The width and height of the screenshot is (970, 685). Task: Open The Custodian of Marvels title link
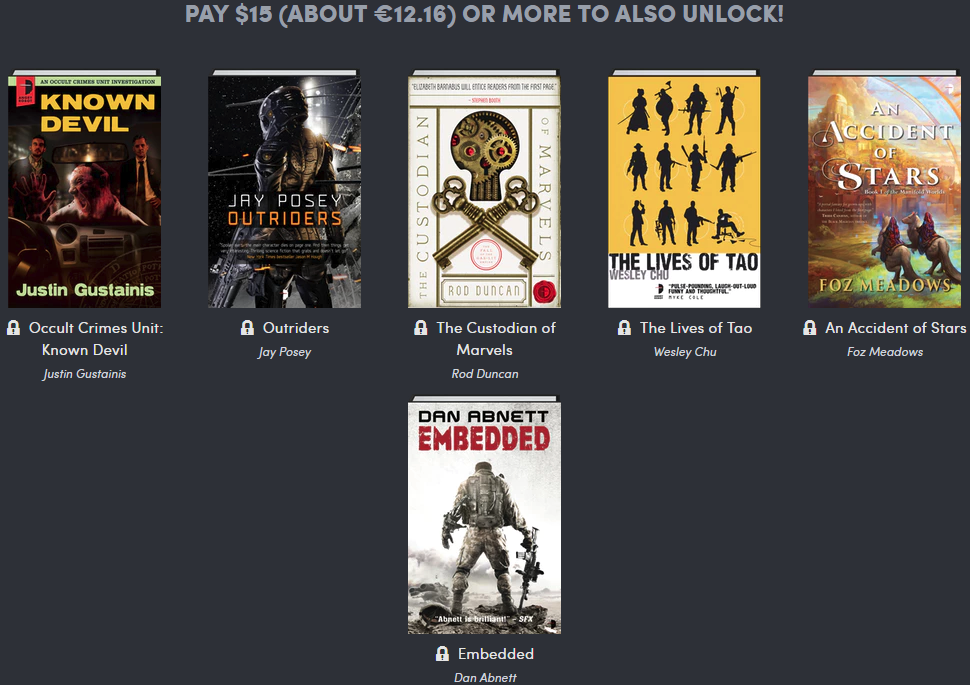click(496, 339)
